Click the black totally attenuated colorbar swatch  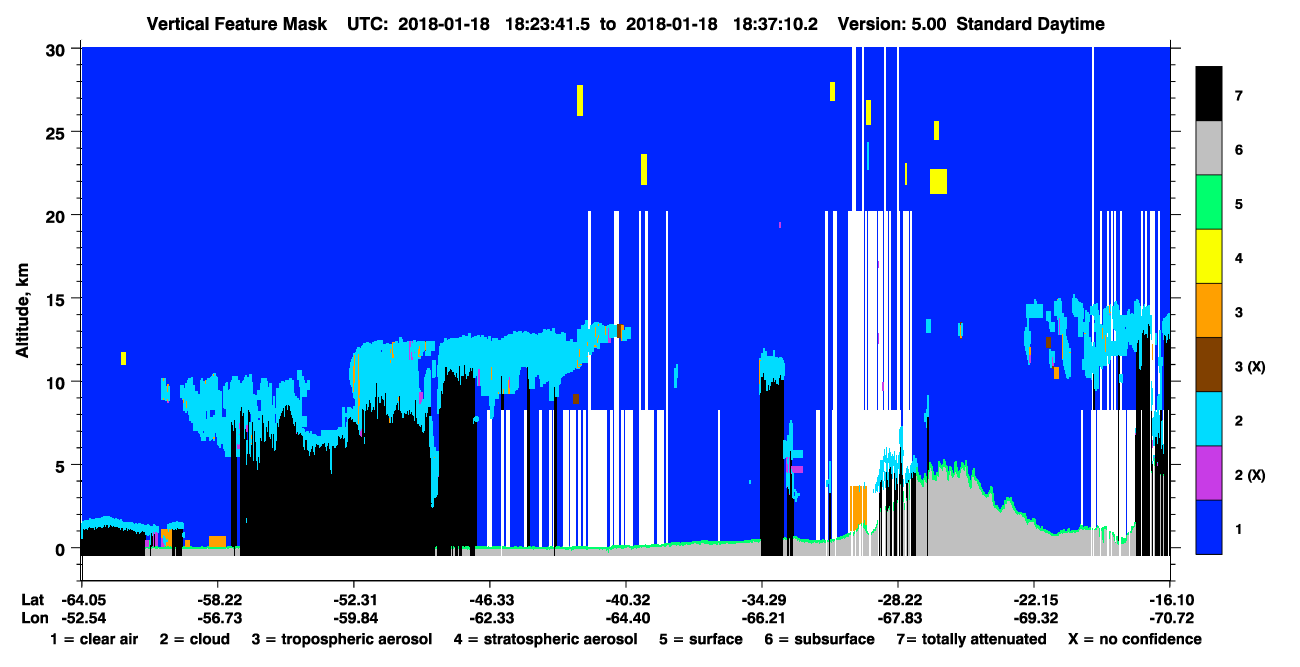[1209, 94]
